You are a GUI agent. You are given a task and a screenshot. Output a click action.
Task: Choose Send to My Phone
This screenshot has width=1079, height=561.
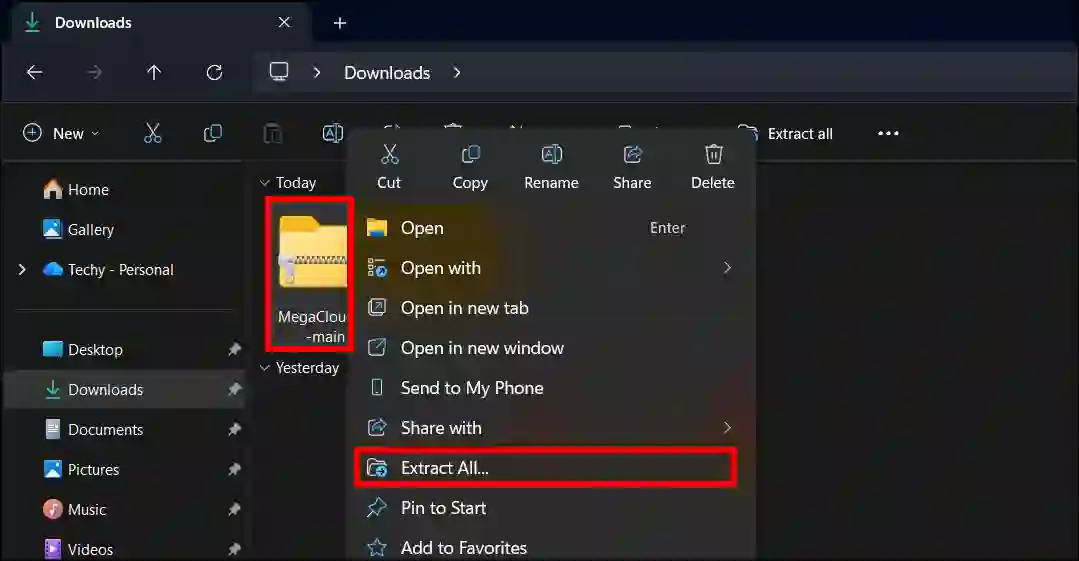546,388
